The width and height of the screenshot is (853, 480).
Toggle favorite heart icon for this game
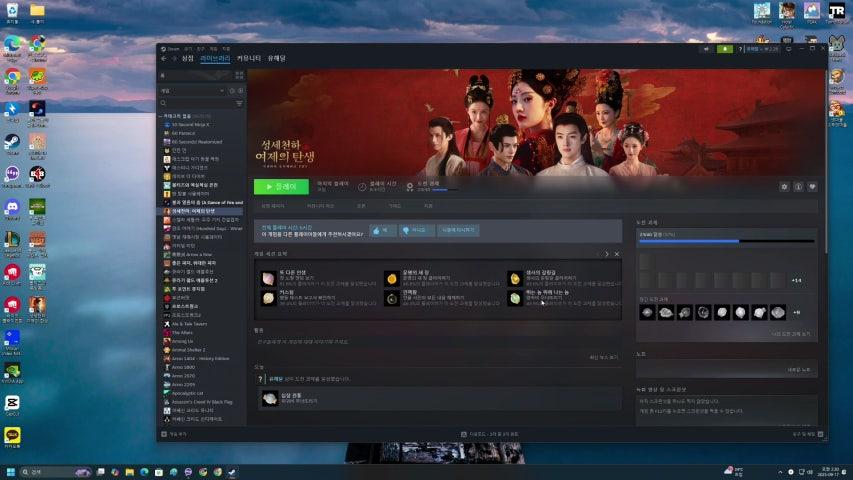pos(812,187)
